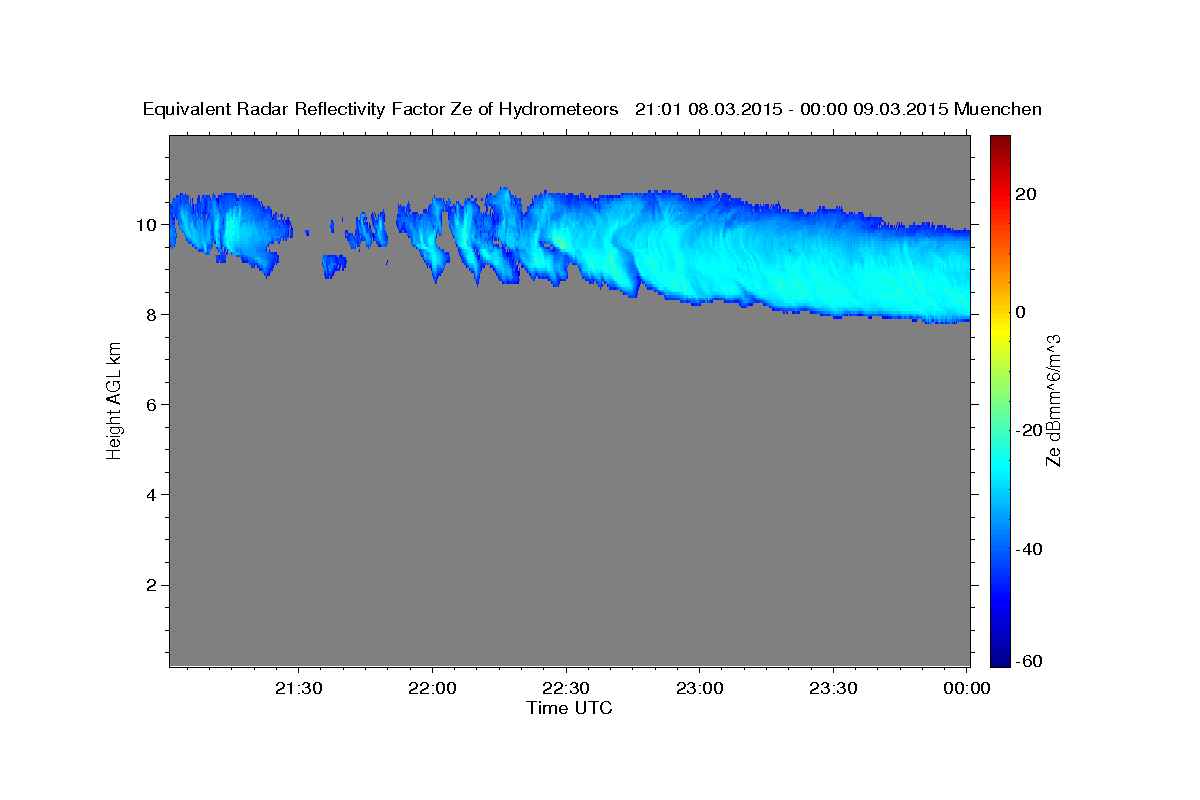The image size is (1200, 800).
Task: Click the 23:30 time tick label
Action: point(834,688)
